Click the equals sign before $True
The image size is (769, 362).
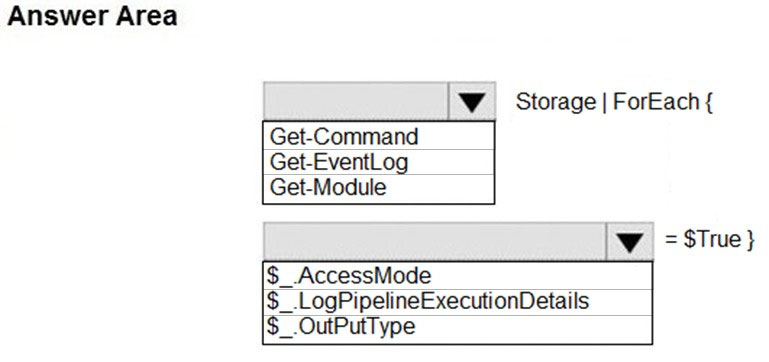pyautogui.click(x=671, y=240)
